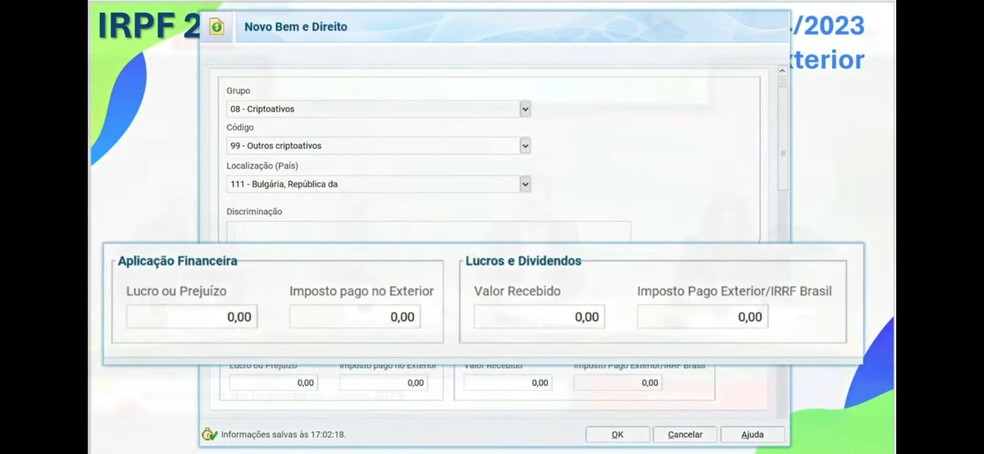
Task: Click the 'Novo Bem e Direito' title text
Action: 296,27
